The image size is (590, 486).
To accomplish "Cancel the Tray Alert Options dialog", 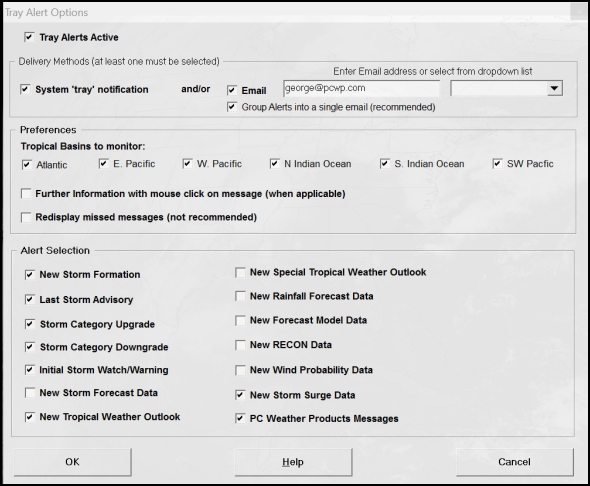I will [x=515, y=462].
